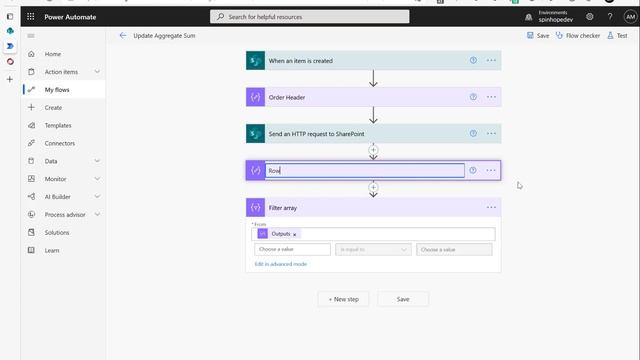The image size is (640, 360).
Task: Open more options for the renamed compose action
Action: pyautogui.click(x=491, y=170)
